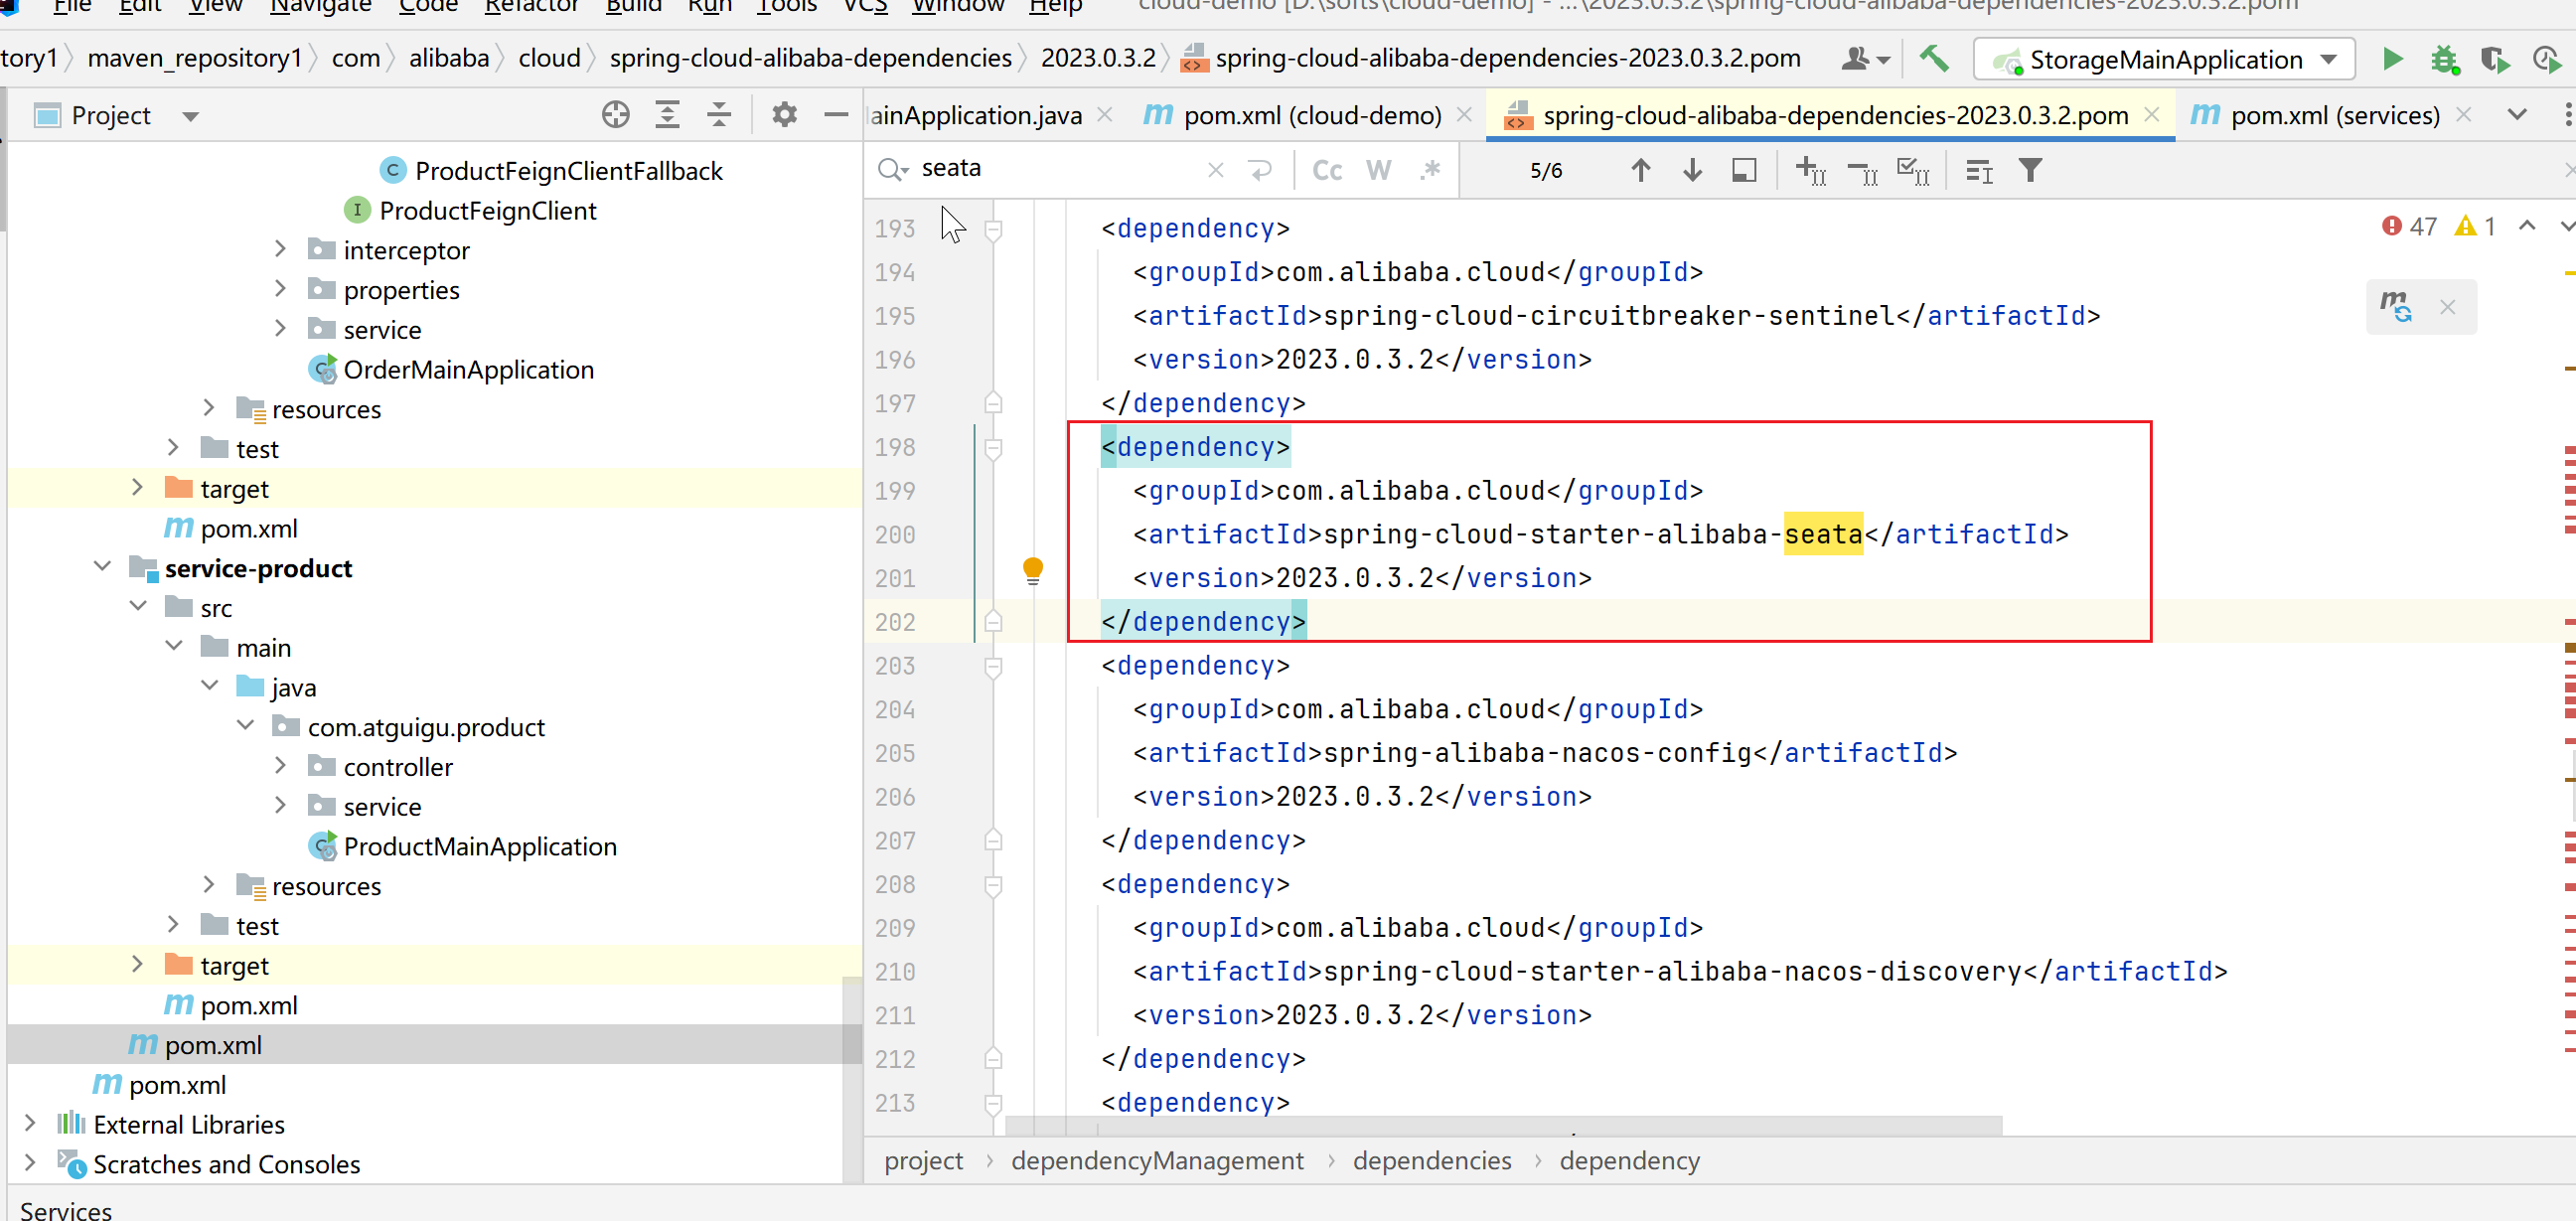The width and height of the screenshot is (2576, 1221).
Task: Toggle Match Case Cc option
Action: coord(1327,171)
